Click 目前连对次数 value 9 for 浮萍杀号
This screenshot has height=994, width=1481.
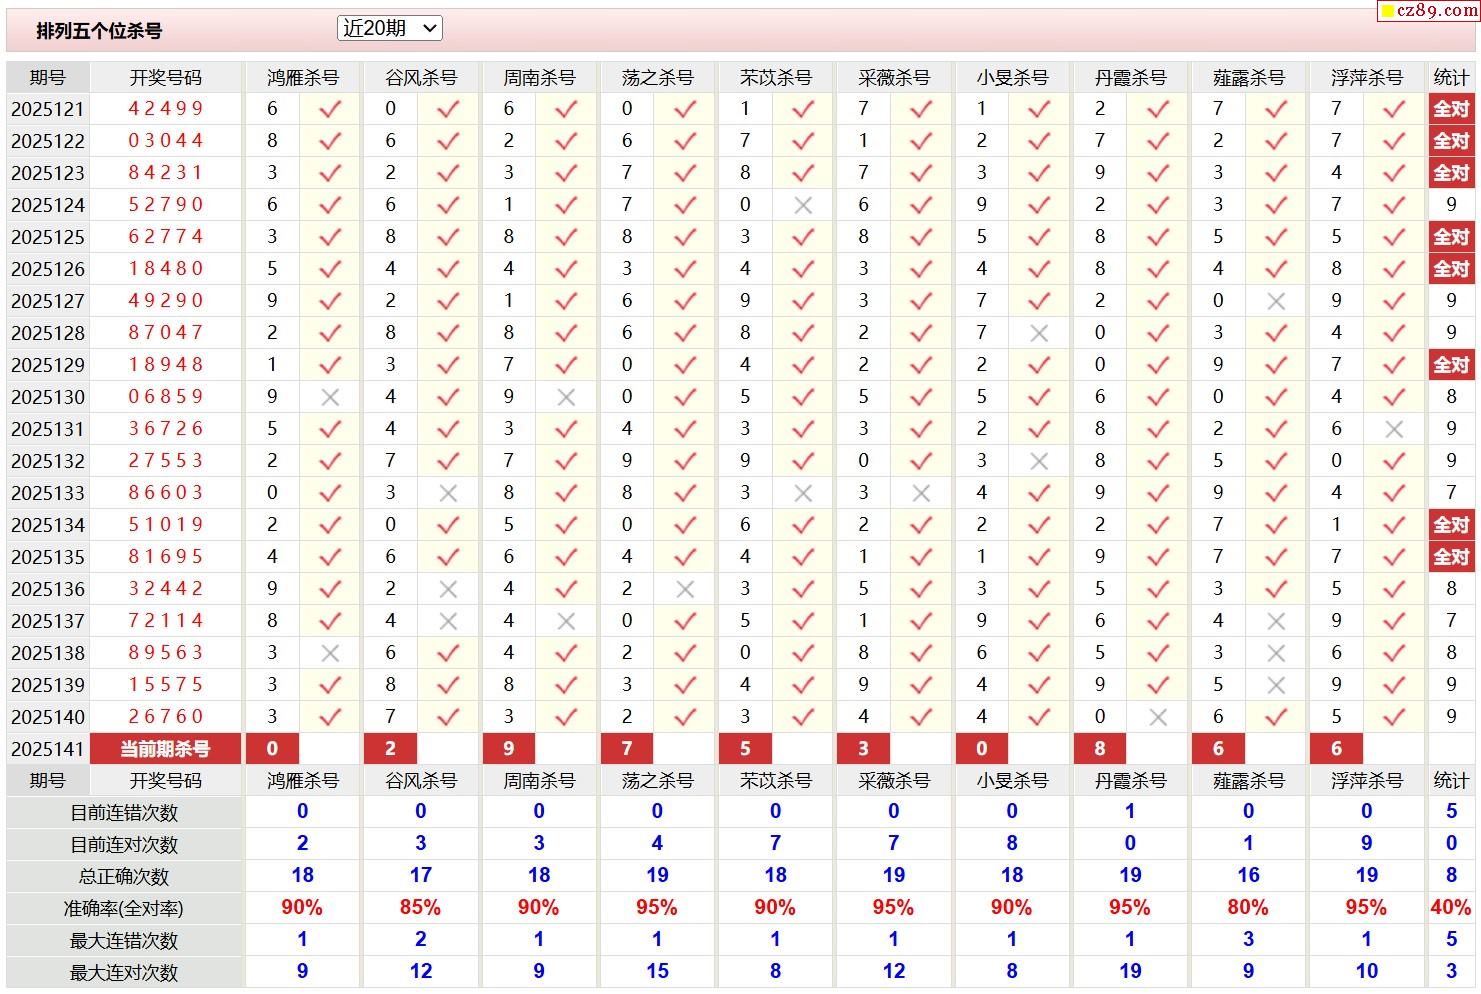(x=1366, y=844)
